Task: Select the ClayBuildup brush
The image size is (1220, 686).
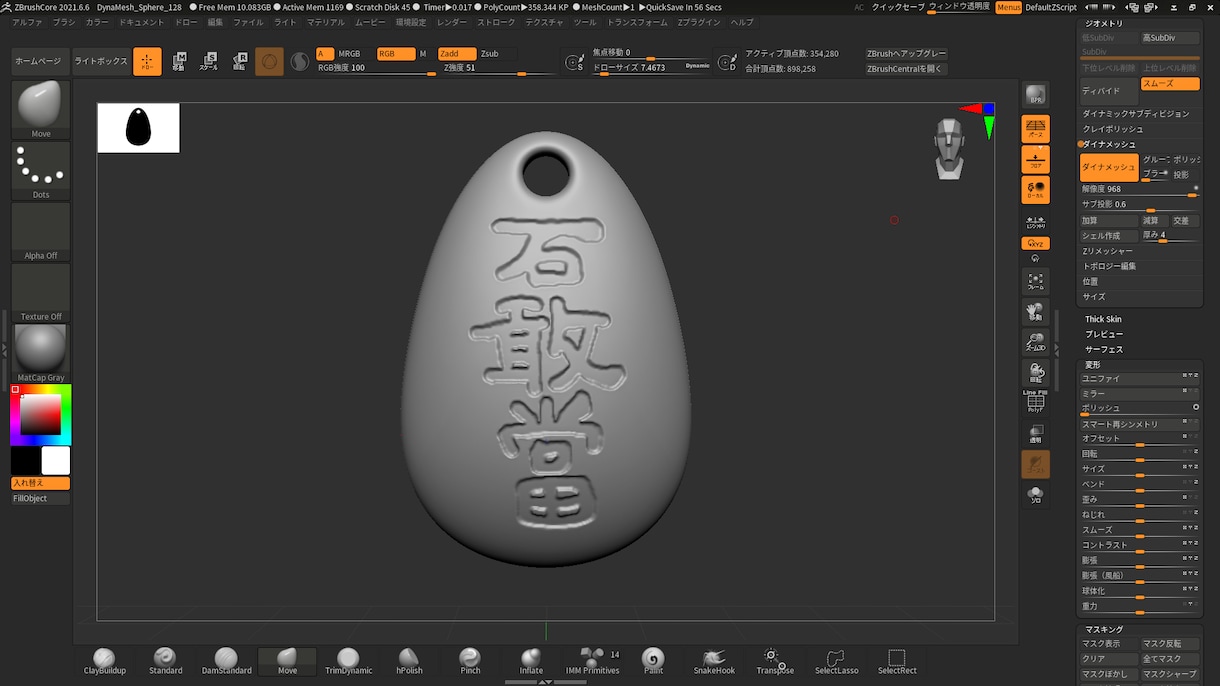Action: 105,661
